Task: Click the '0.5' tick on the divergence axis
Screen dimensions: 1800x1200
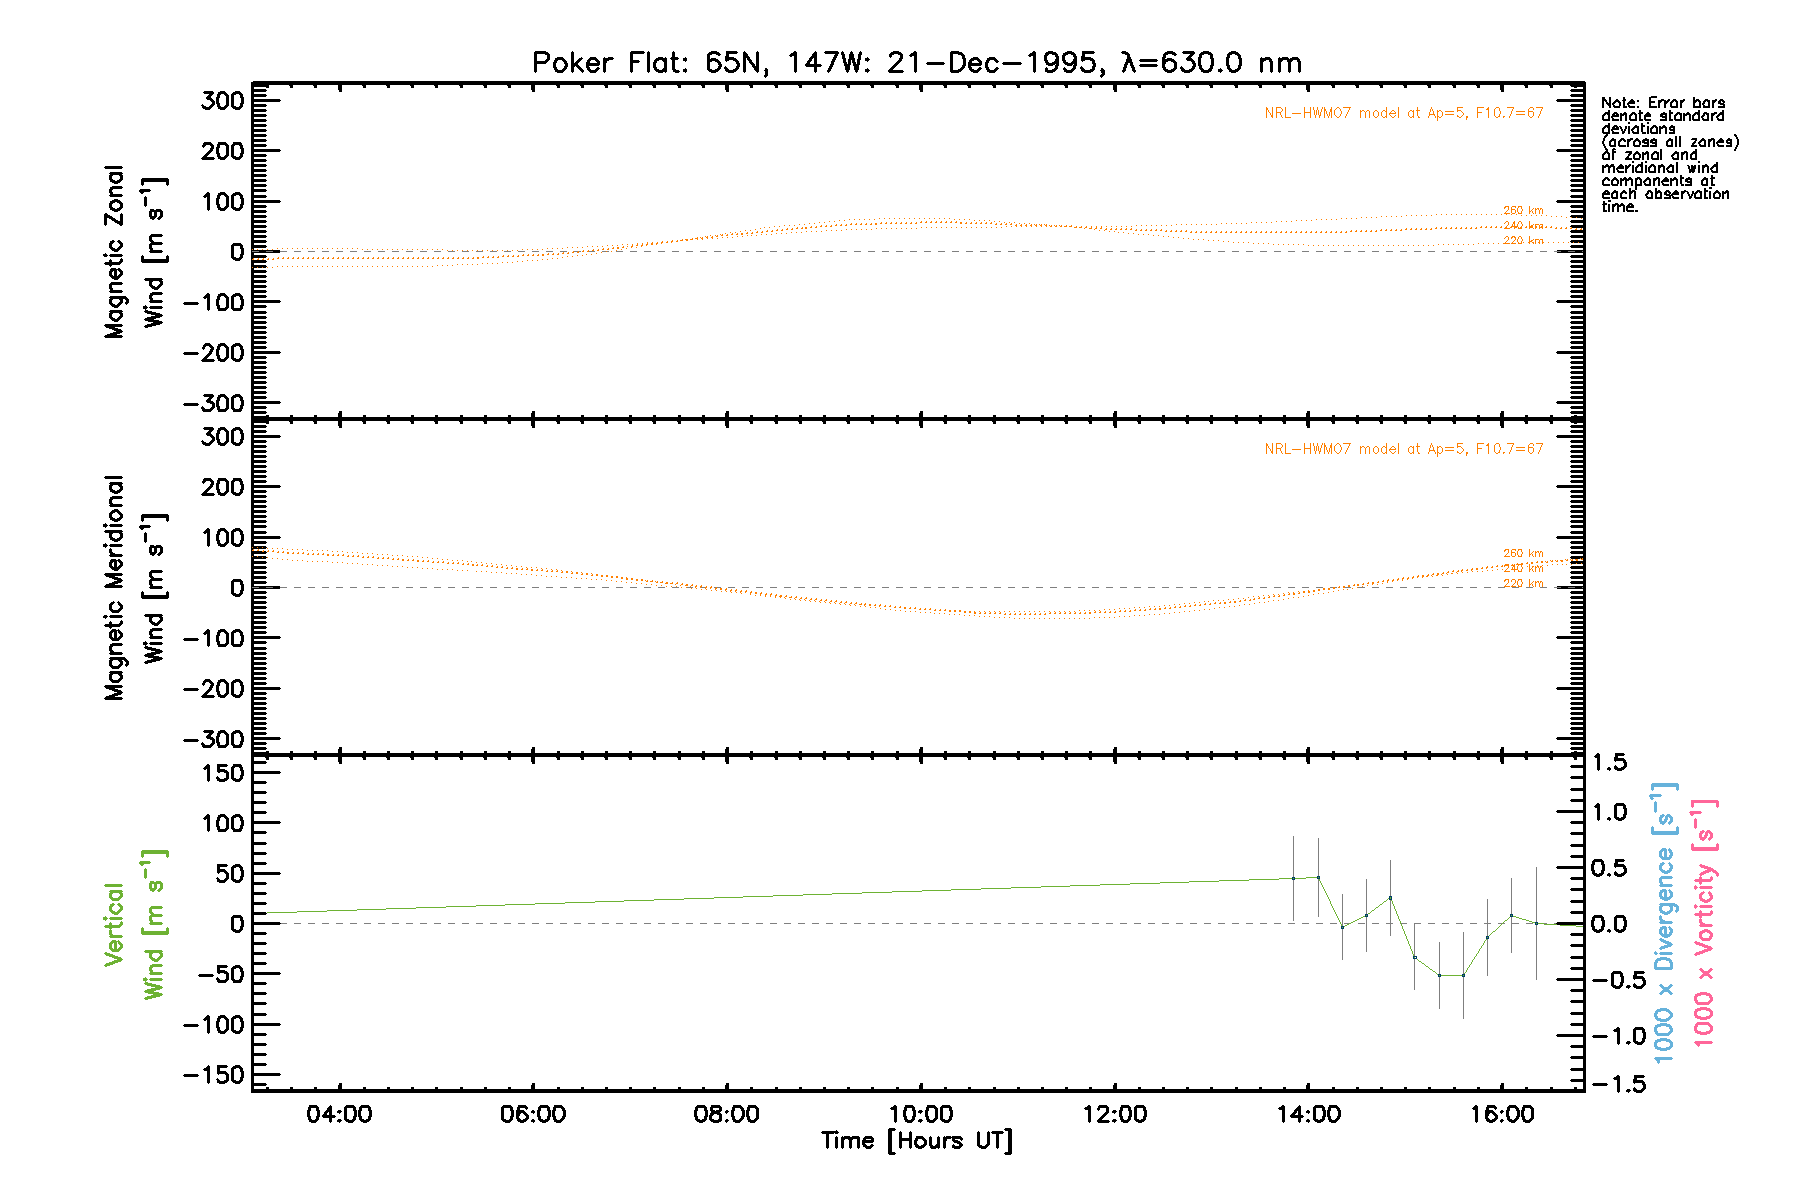Action: [1609, 868]
